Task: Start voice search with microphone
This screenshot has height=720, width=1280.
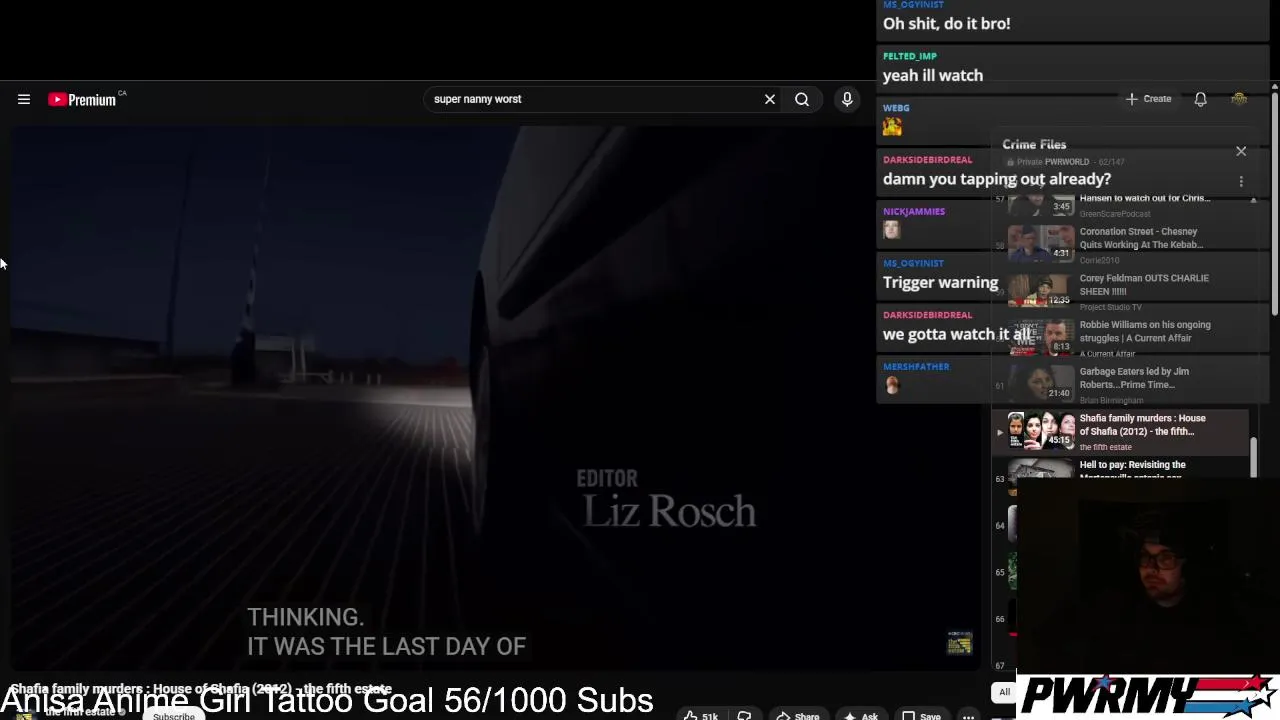Action: 847,99
